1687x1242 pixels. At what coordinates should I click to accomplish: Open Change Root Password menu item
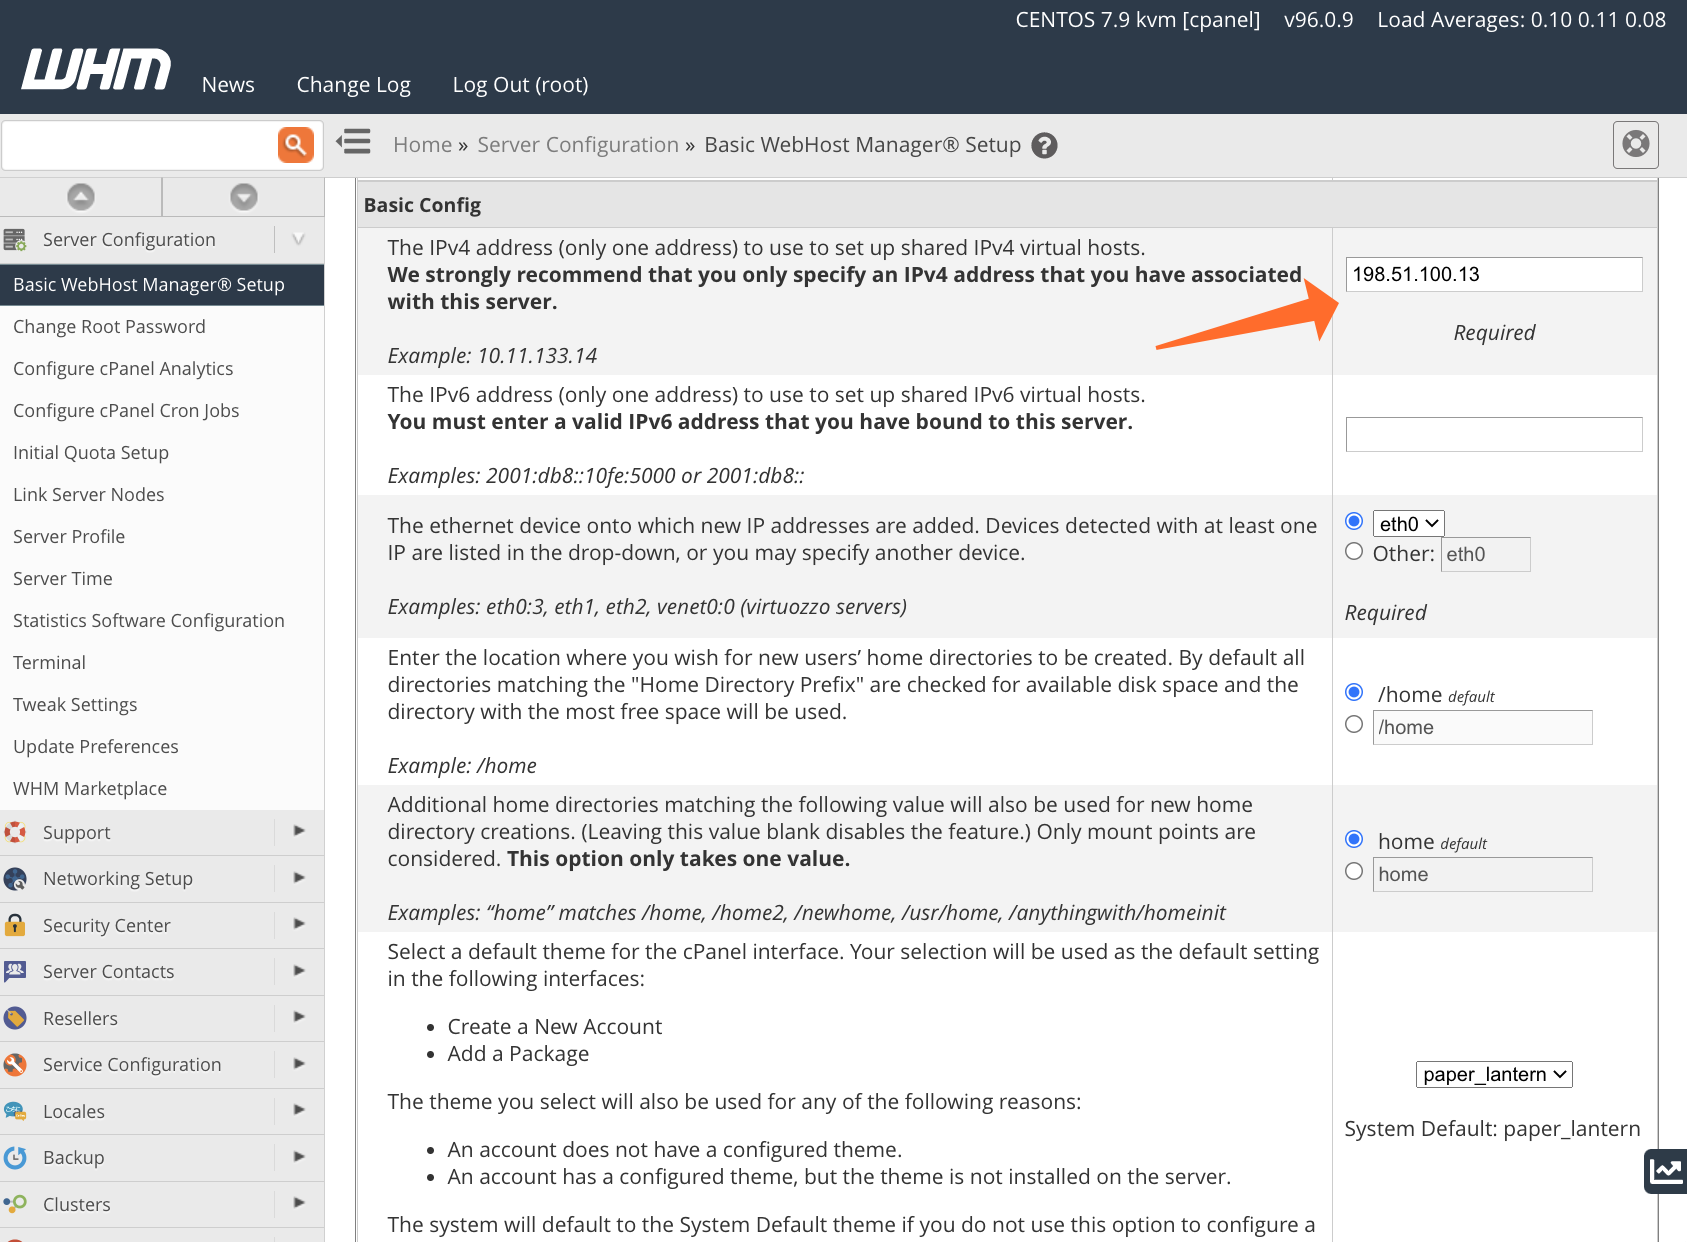point(109,326)
